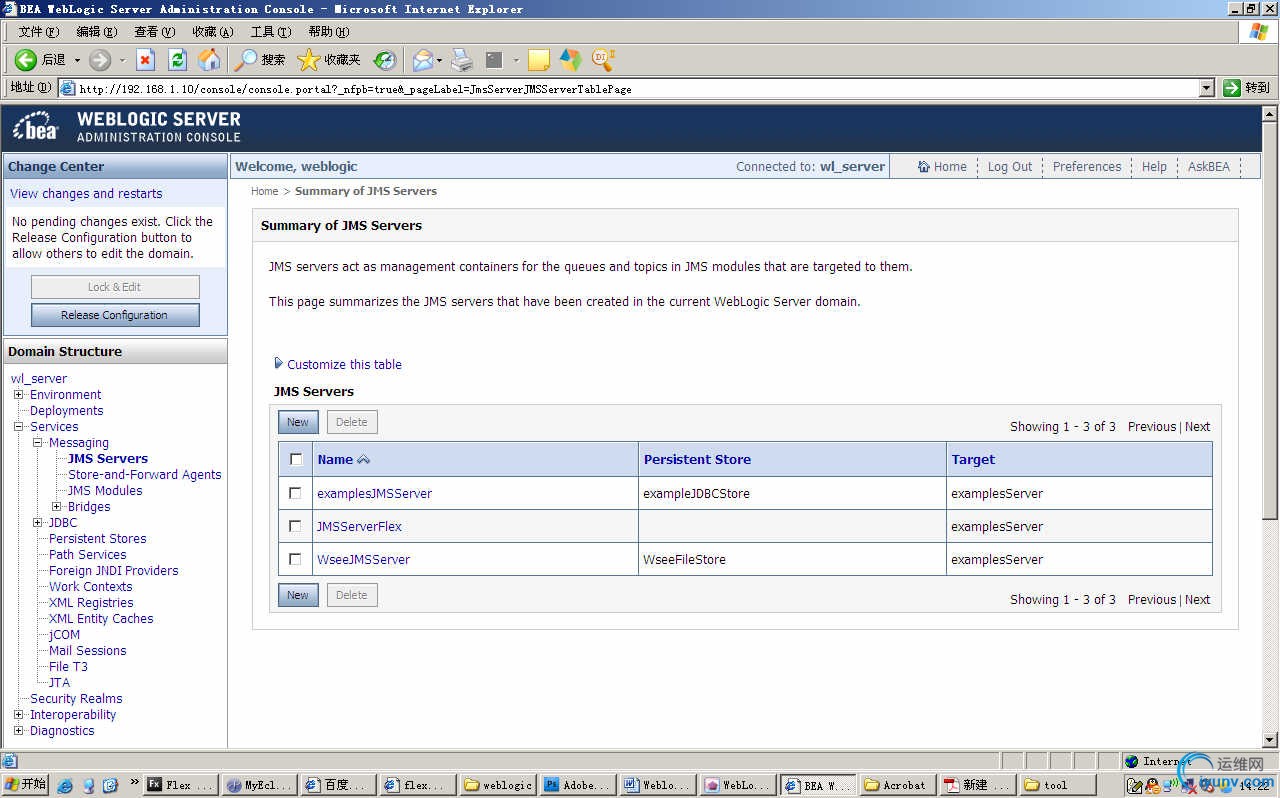Click the Messenger toolbar icon

tap(571, 60)
